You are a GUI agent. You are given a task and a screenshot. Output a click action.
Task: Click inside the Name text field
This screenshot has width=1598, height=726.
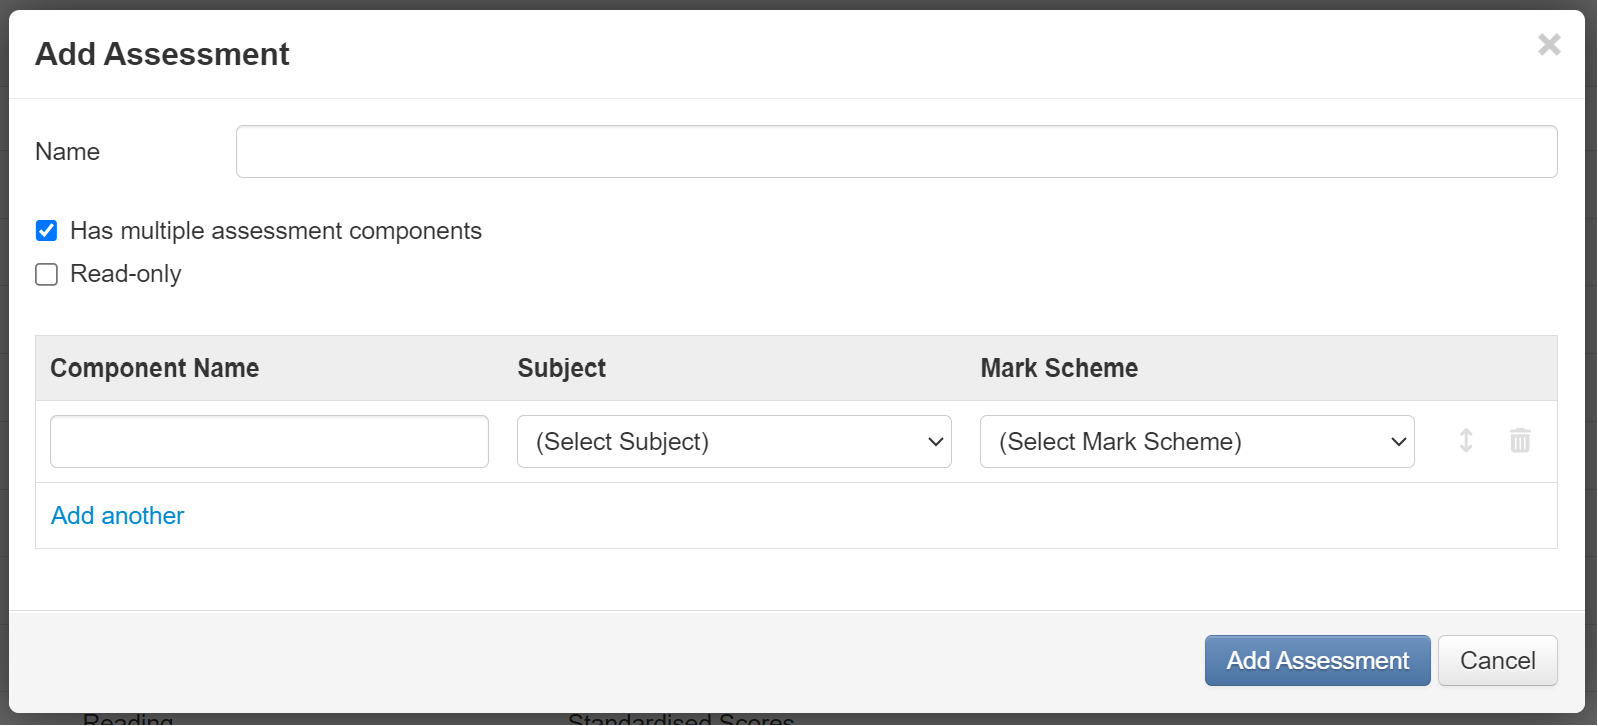(x=896, y=151)
